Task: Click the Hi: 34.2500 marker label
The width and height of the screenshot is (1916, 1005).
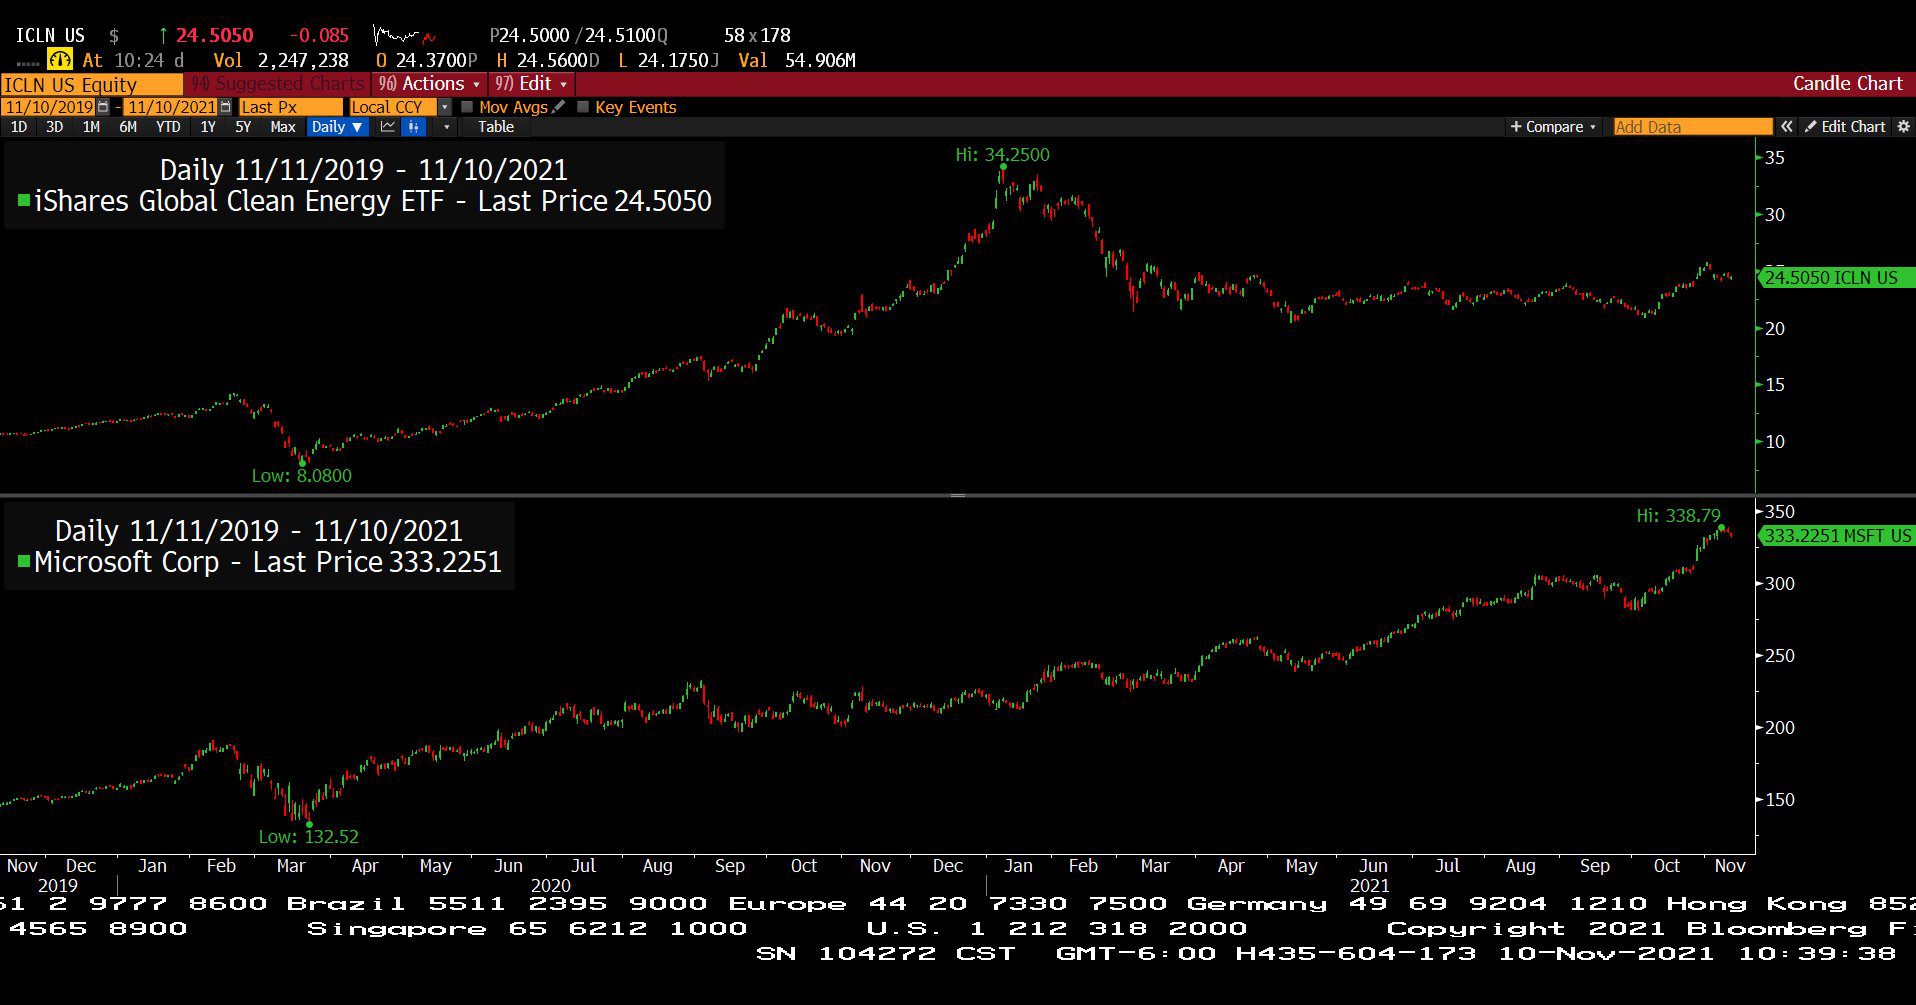Action: point(1002,155)
